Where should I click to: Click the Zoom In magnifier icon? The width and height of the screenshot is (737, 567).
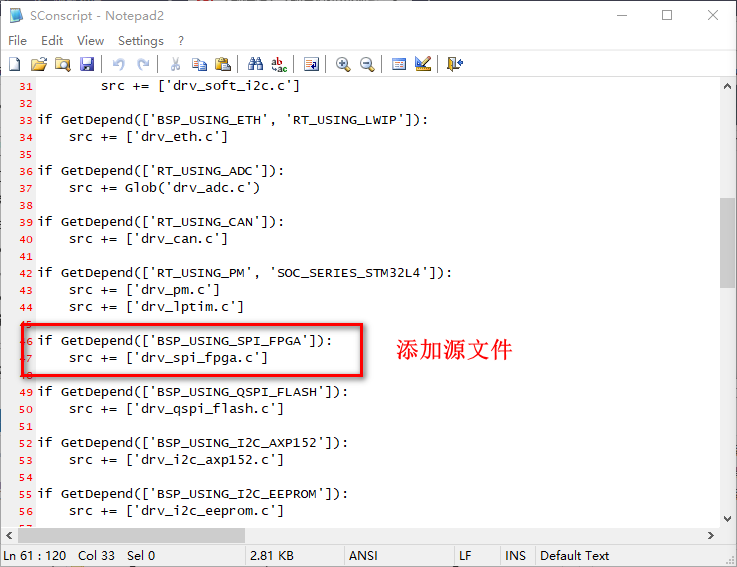343,64
